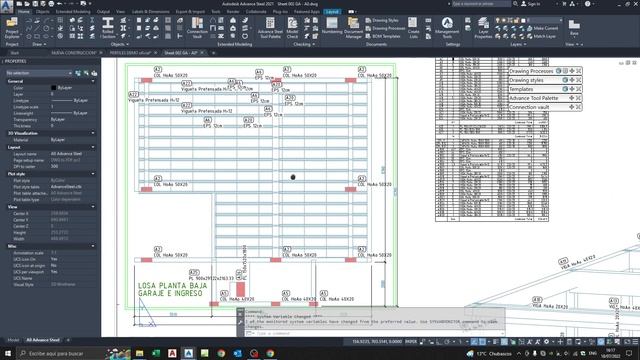Click Drawing Styles in Documents panel
The image size is (640, 360).
point(382,20)
